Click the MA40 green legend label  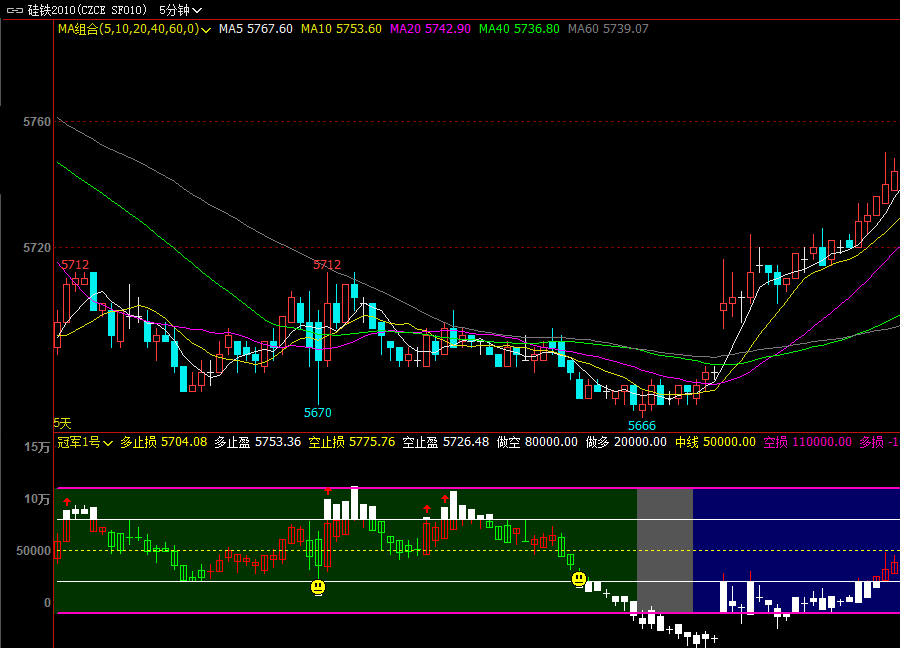[519, 29]
